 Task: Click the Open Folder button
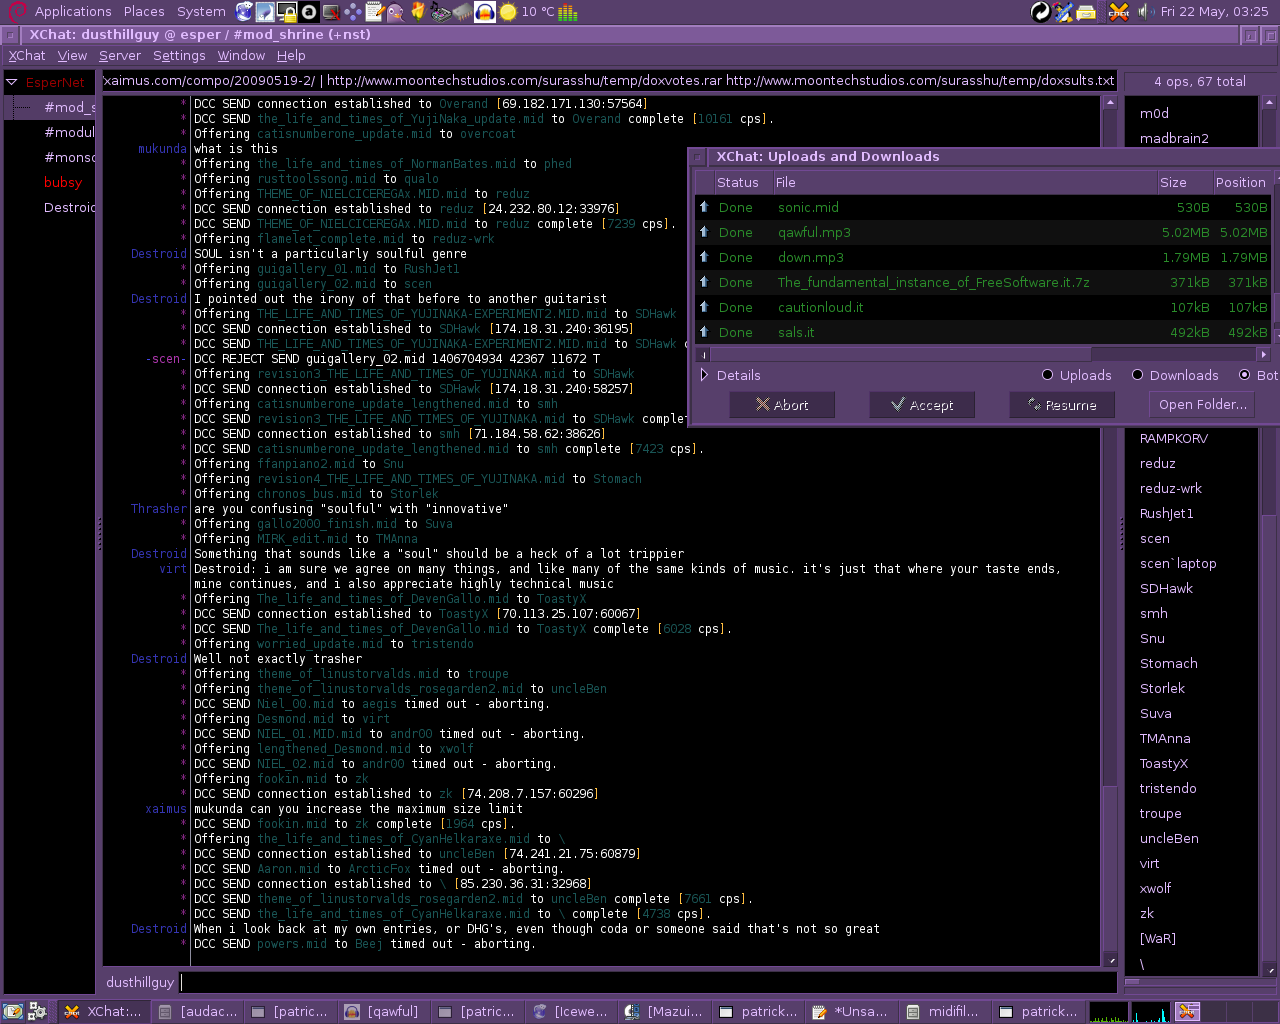click(x=1202, y=405)
